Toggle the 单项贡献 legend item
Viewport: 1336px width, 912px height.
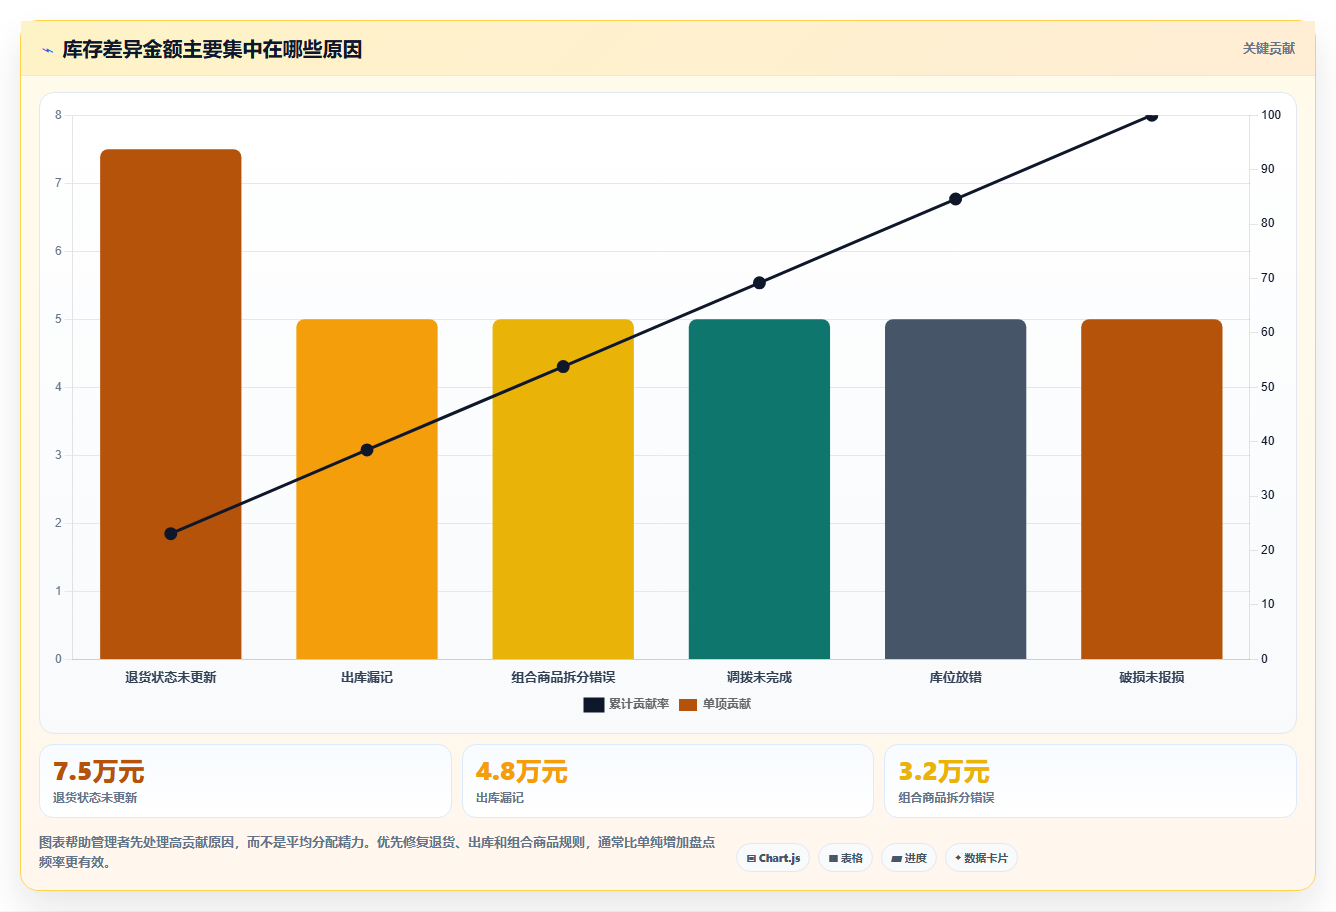tap(715, 704)
